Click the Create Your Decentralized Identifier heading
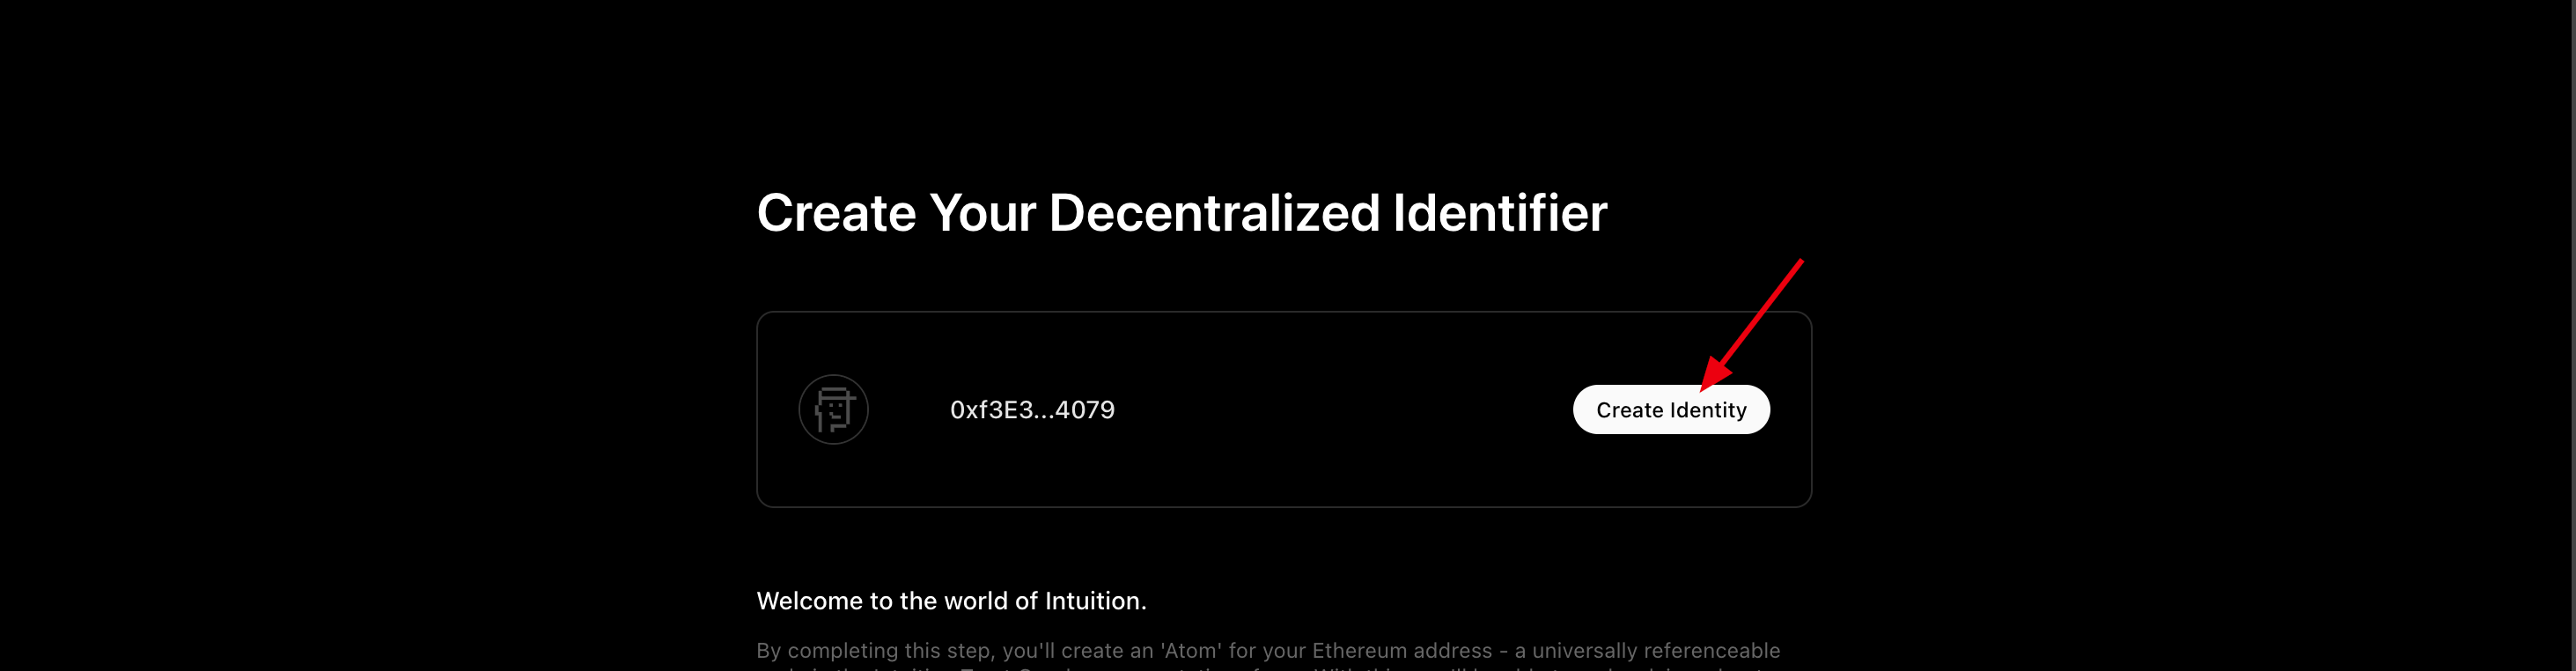The height and width of the screenshot is (671, 2576). tap(1181, 213)
